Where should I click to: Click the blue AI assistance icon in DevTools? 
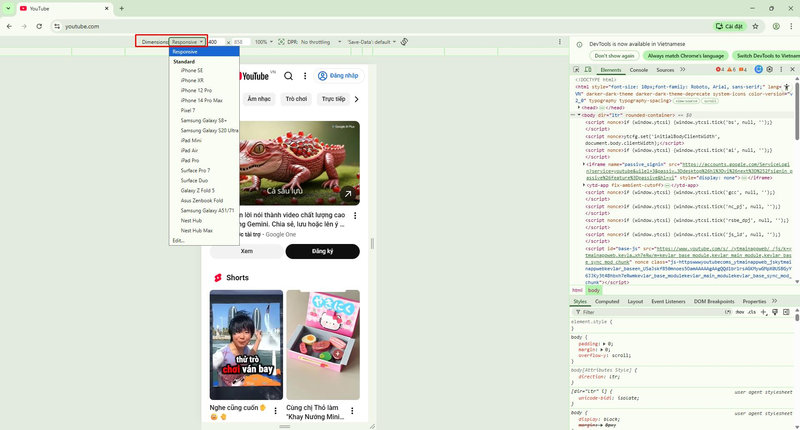click(759, 69)
